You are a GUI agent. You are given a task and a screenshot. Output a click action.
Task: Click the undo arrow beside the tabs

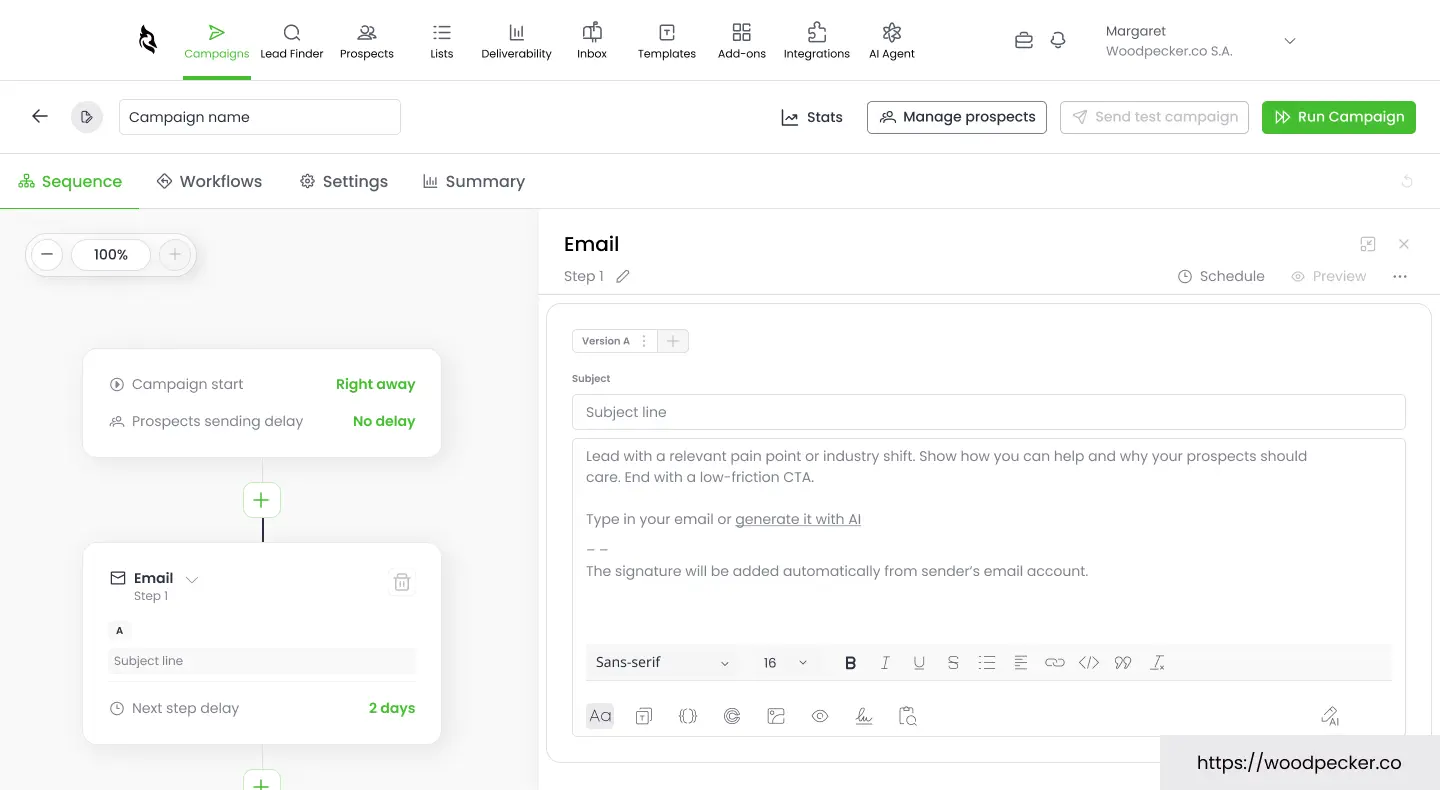tap(1407, 181)
